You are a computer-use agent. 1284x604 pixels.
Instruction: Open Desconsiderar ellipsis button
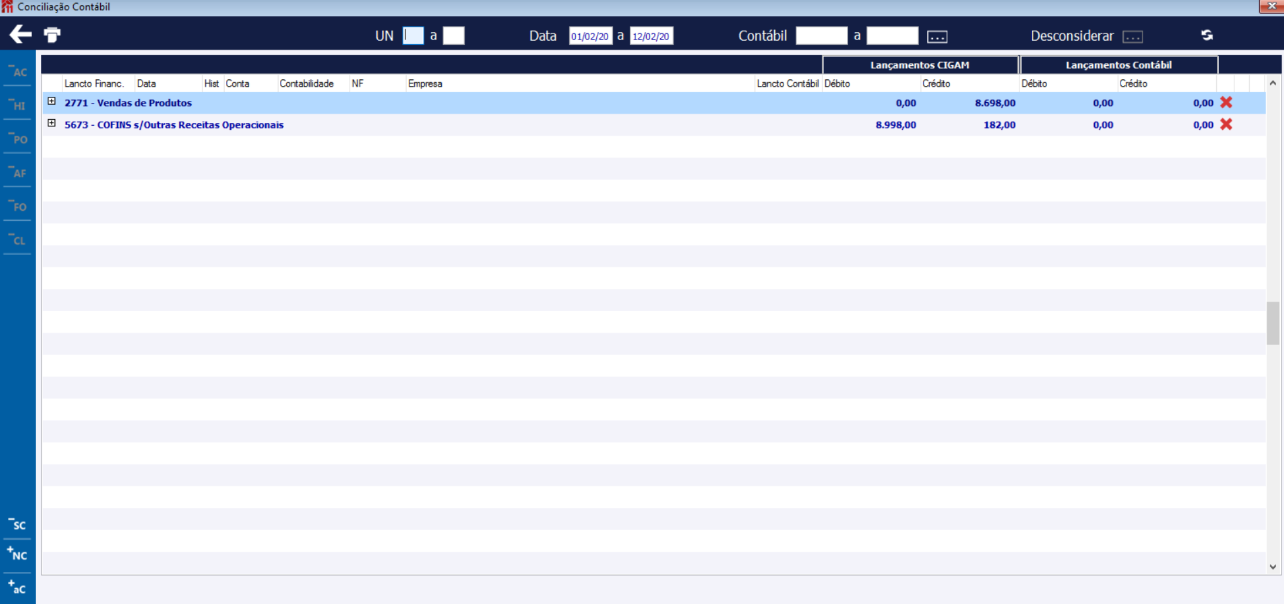(1132, 37)
